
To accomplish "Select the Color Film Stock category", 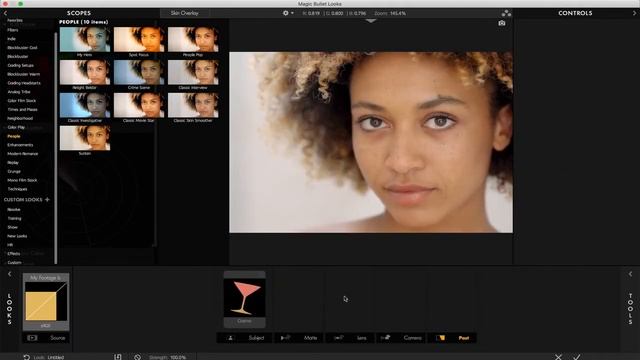I will (x=22, y=100).
